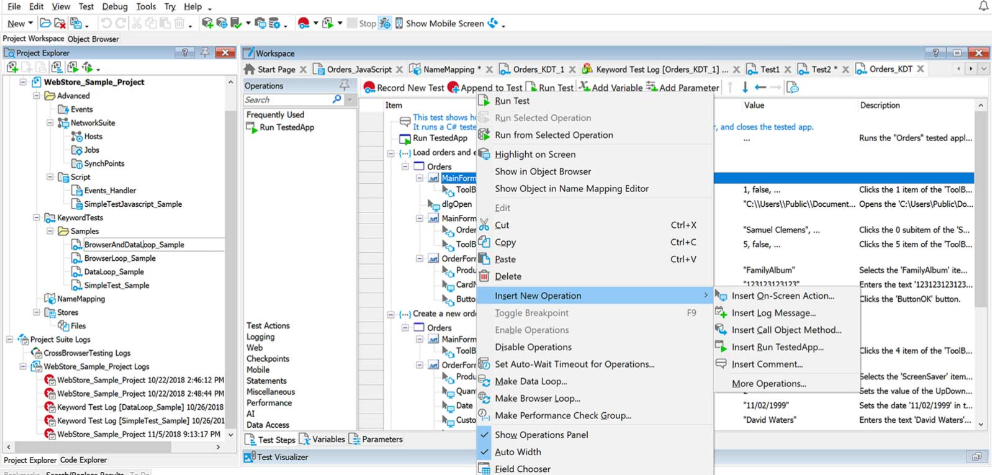The height and width of the screenshot is (475, 992).
Task: Choose Insert On-Screen Action from submenu
Action: (x=783, y=295)
